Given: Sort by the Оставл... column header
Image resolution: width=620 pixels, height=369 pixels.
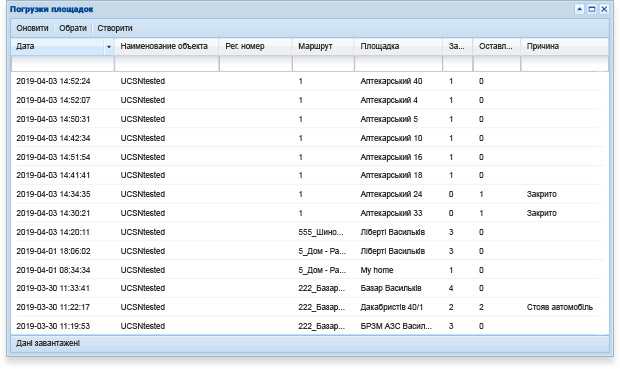Looking at the screenshot, I should pyautogui.click(x=497, y=46).
